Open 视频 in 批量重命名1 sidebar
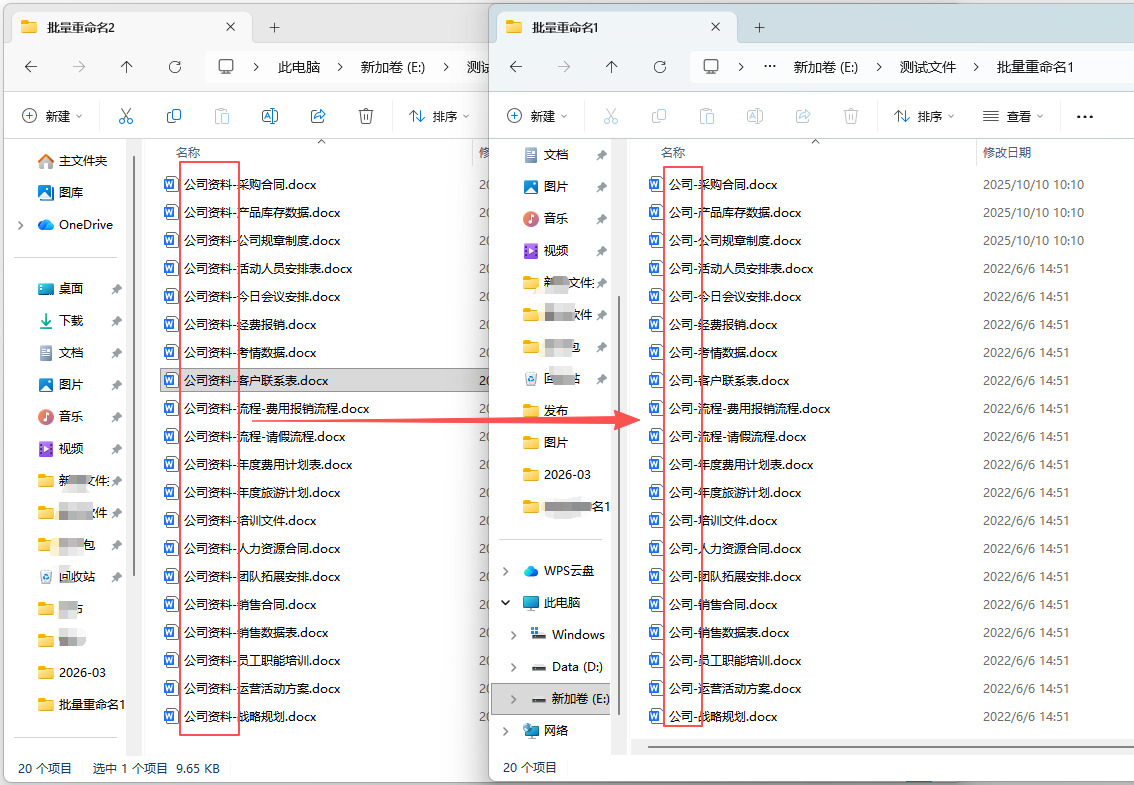The height and width of the screenshot is (785, 1134). (x=546, y=250)
